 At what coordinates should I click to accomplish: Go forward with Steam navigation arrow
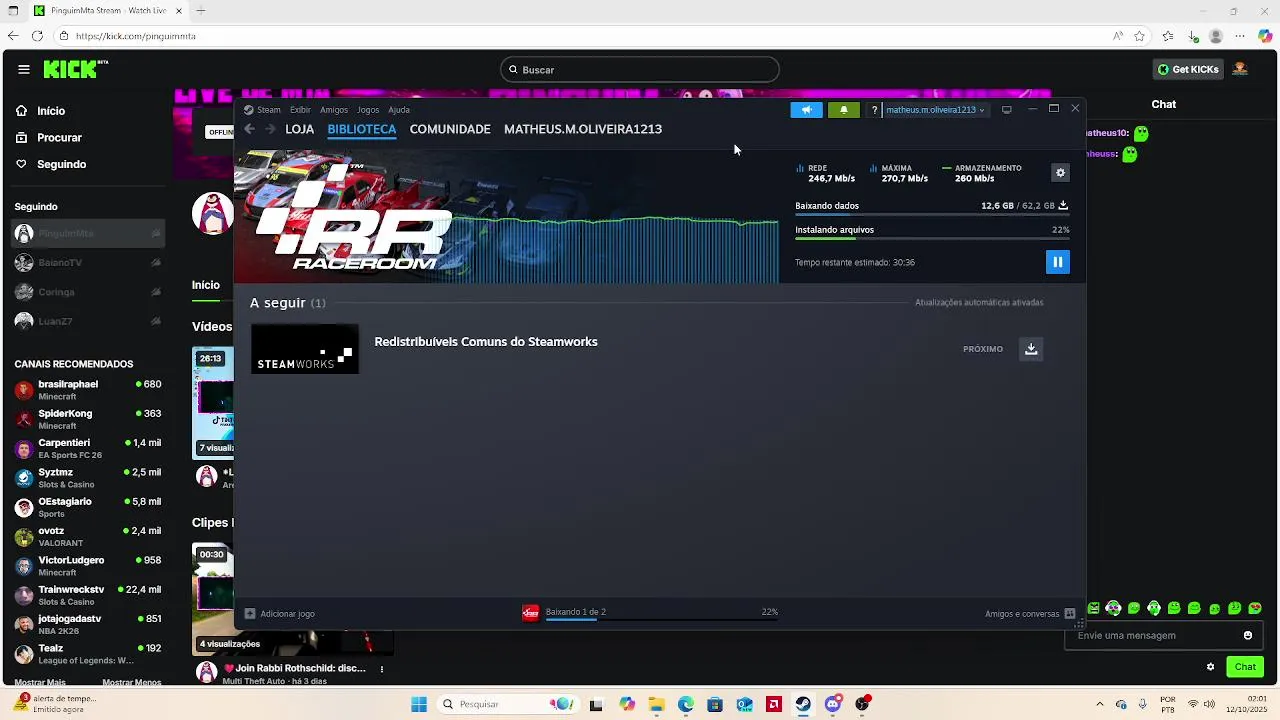pos(270,129)
